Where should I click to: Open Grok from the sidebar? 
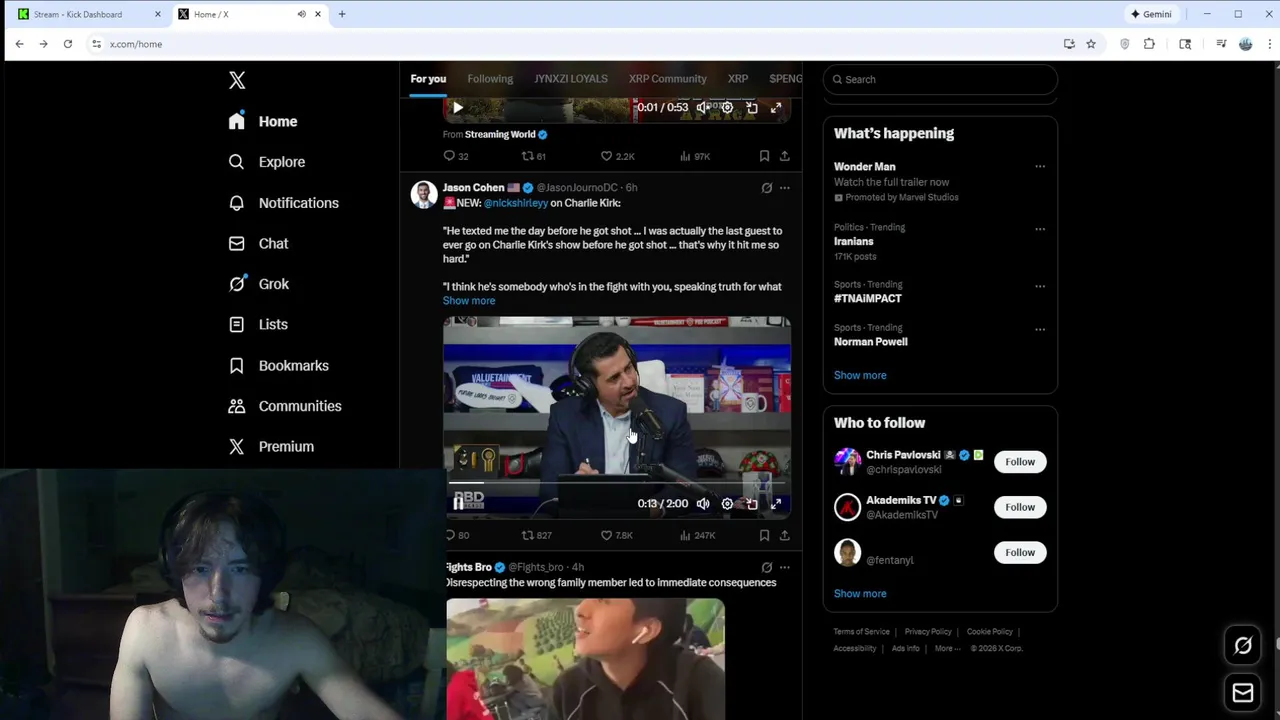click(x=258, y=284)
